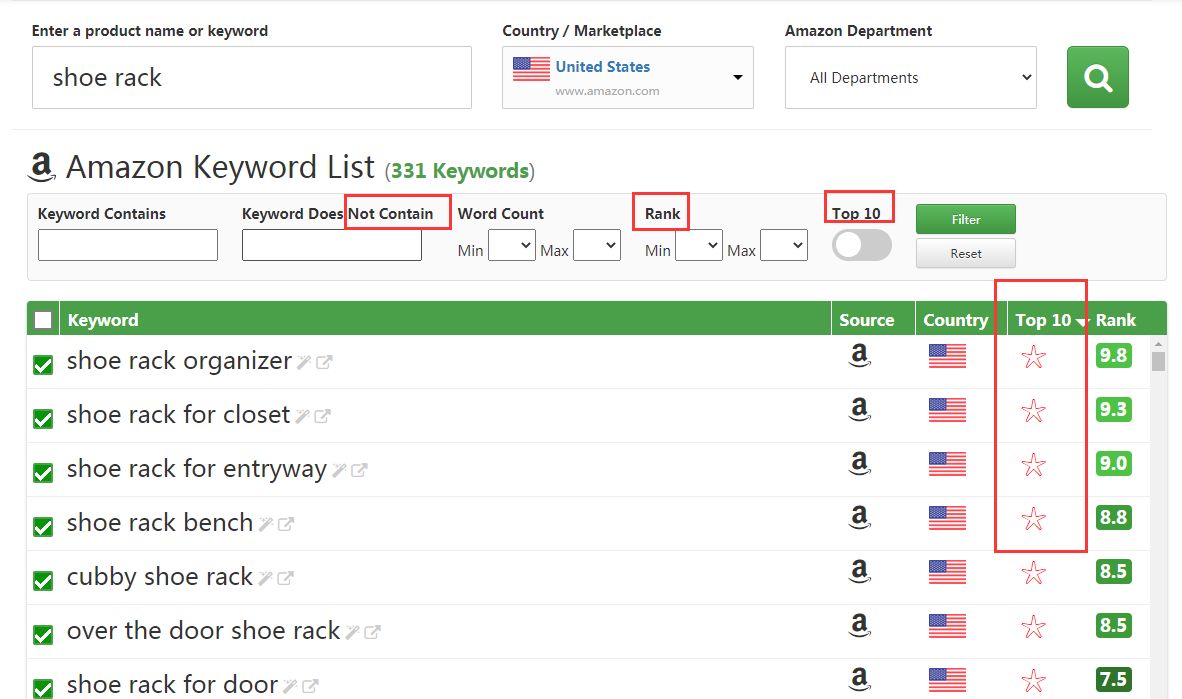Image resolution: width=1182 pixels, height=699 pixels.
Task: Open external link for shoe rack for entryway
Action: (x=359, y=470)
